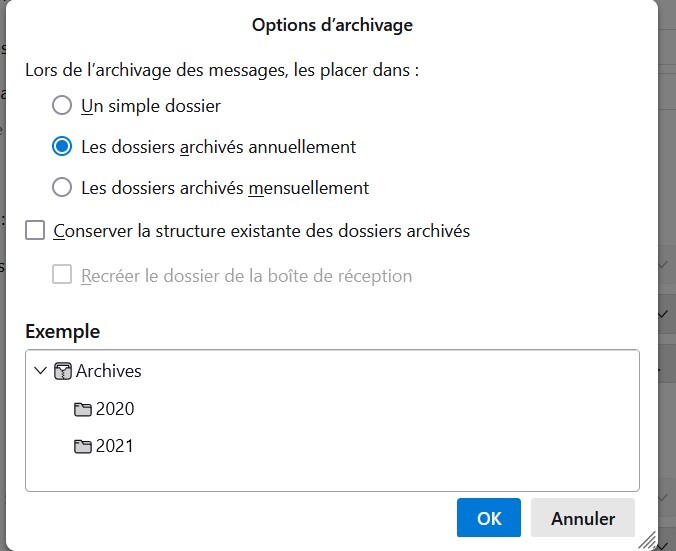The width and height of the screenshot is (676, 551).
Task: Select the 2020 label in example tree
Action: pos(115,409)
